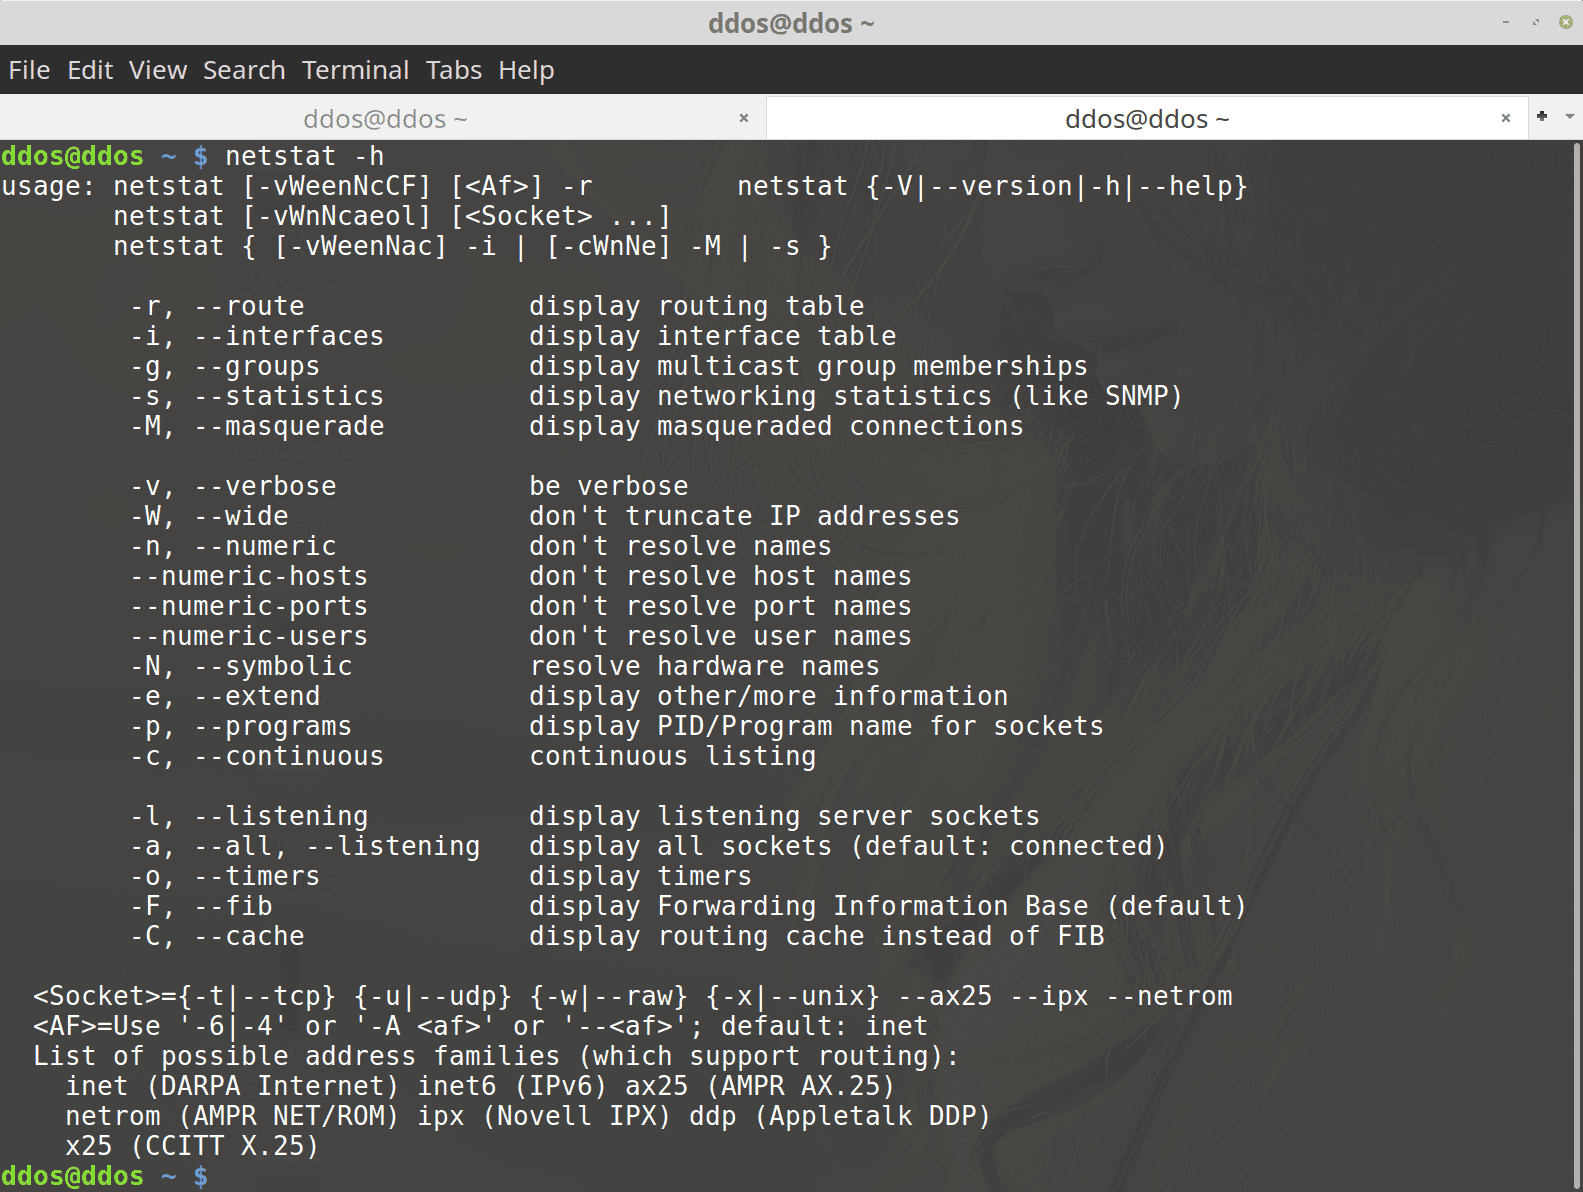Click the '--interfaces' option text

click(x=289, y=336)
